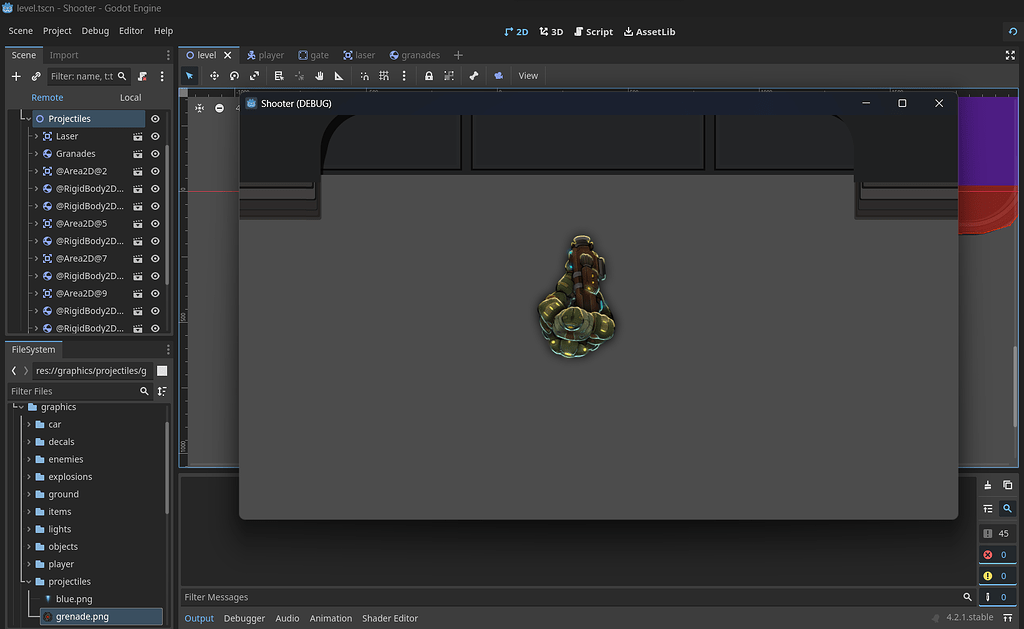The image size is (1024, 629).
Task: Open the snapping options three-dot menu
Action: (x=404, y=76)
